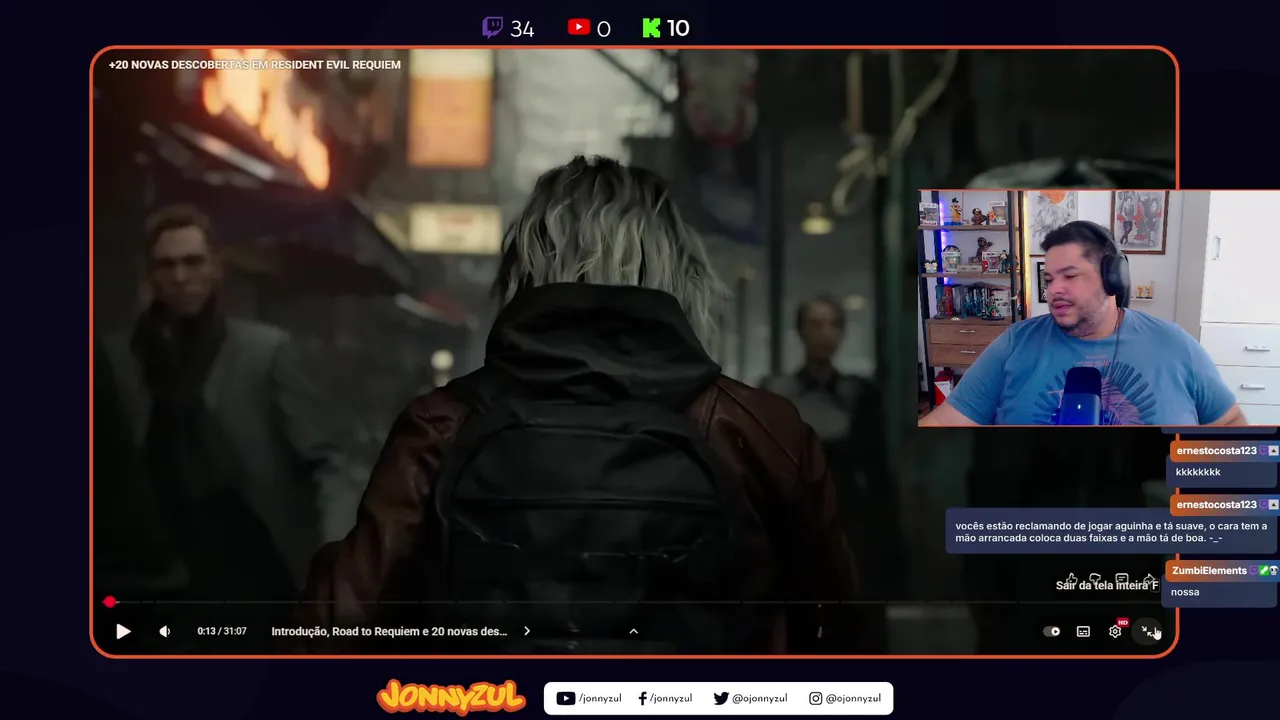Open comments via the speech icon
1280x720 pixels.
[1122, 579]
